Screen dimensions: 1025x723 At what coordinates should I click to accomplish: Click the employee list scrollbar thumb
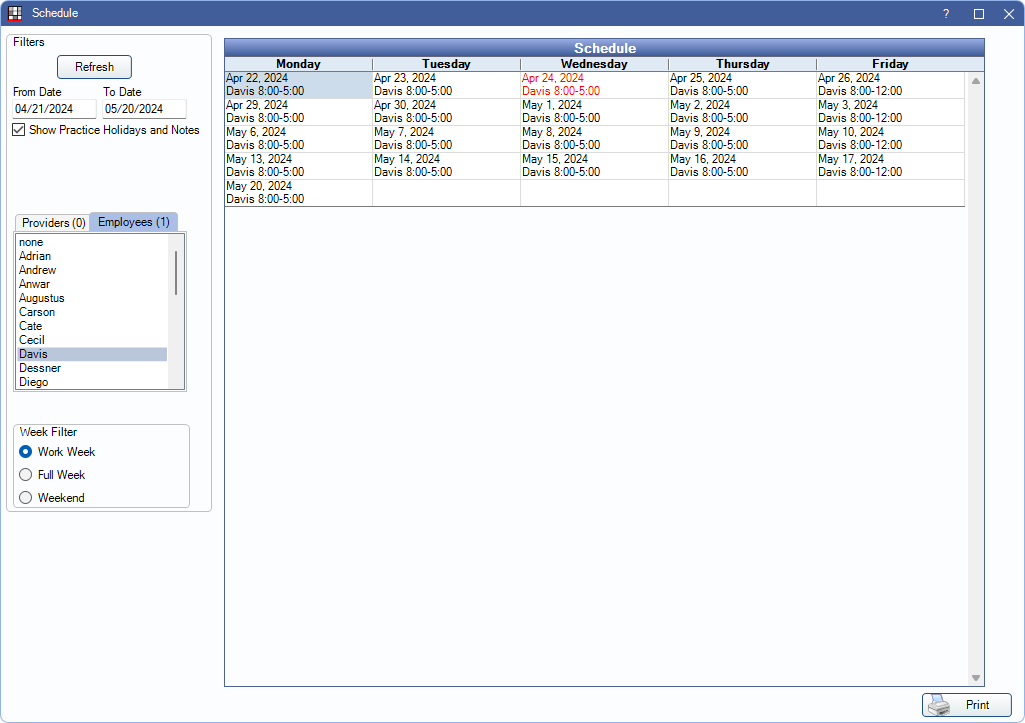(176, 272)
